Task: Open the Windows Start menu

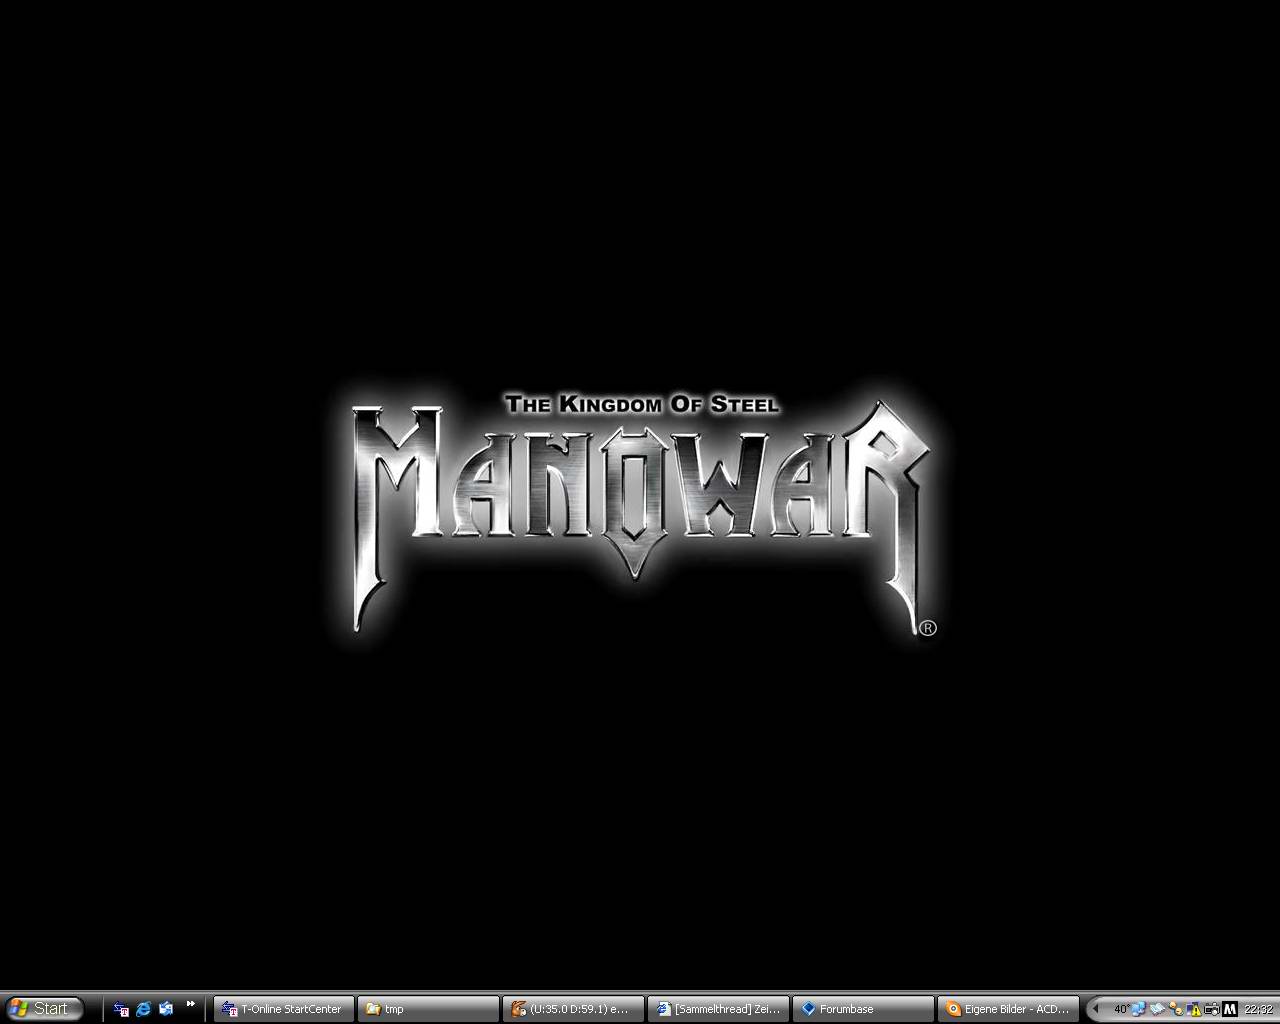Action: 43,1008
